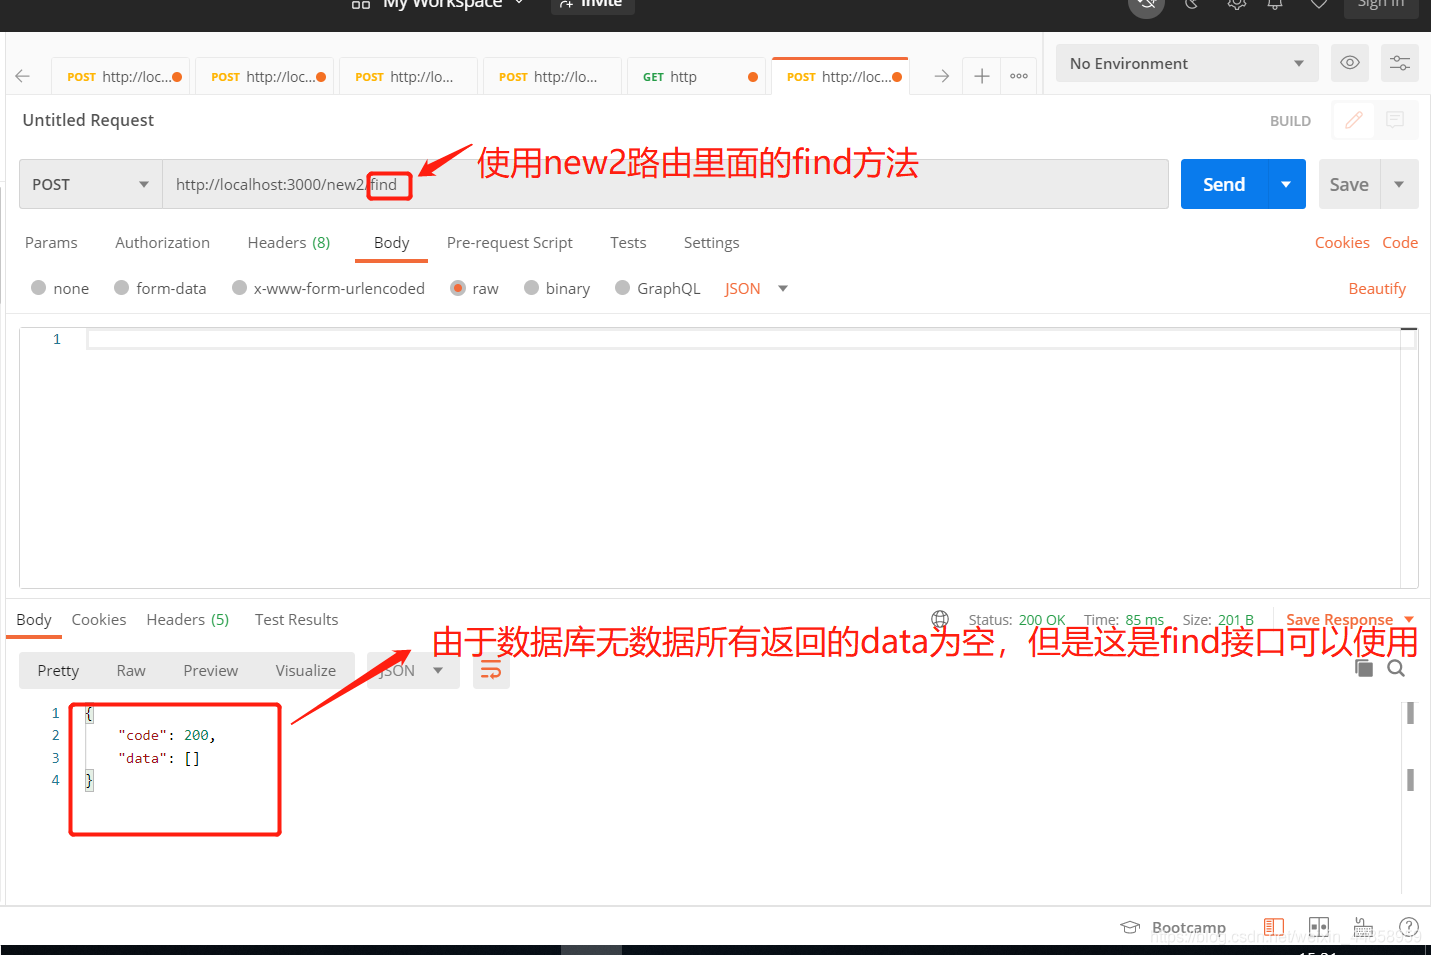The height and width of the screenshot is (955, 1431).
Task: Open the No Environment dropdown
Action: pyautogui.click(x=1186, y=62)
